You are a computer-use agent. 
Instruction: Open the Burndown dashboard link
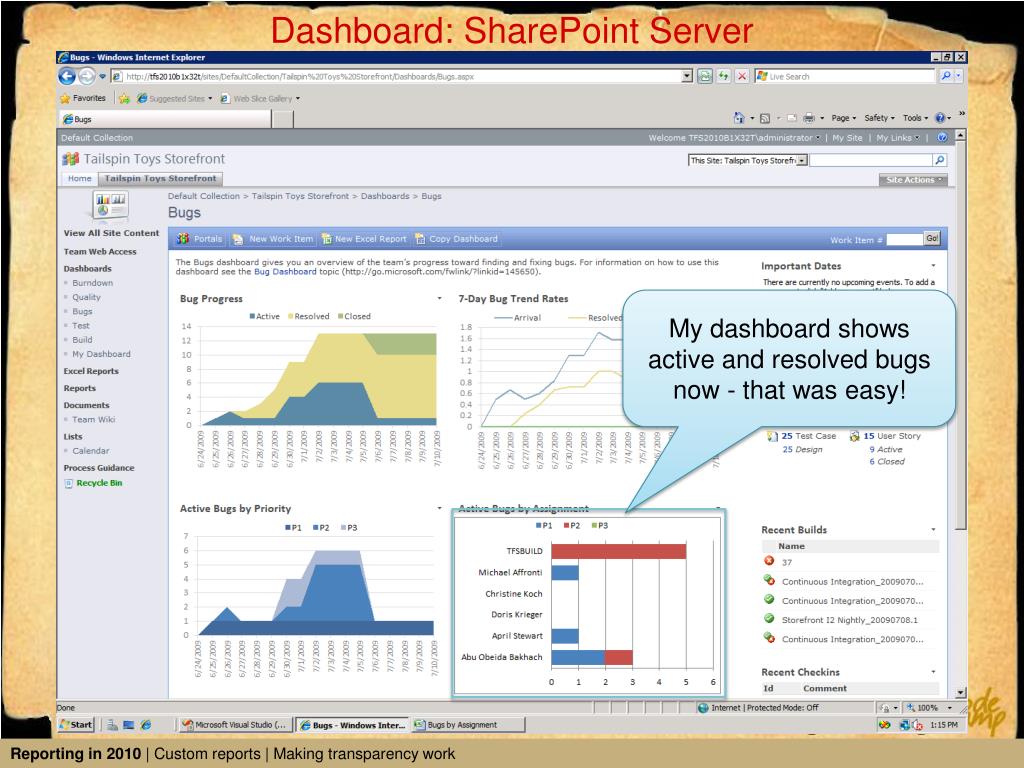click(x=93, y=283)
